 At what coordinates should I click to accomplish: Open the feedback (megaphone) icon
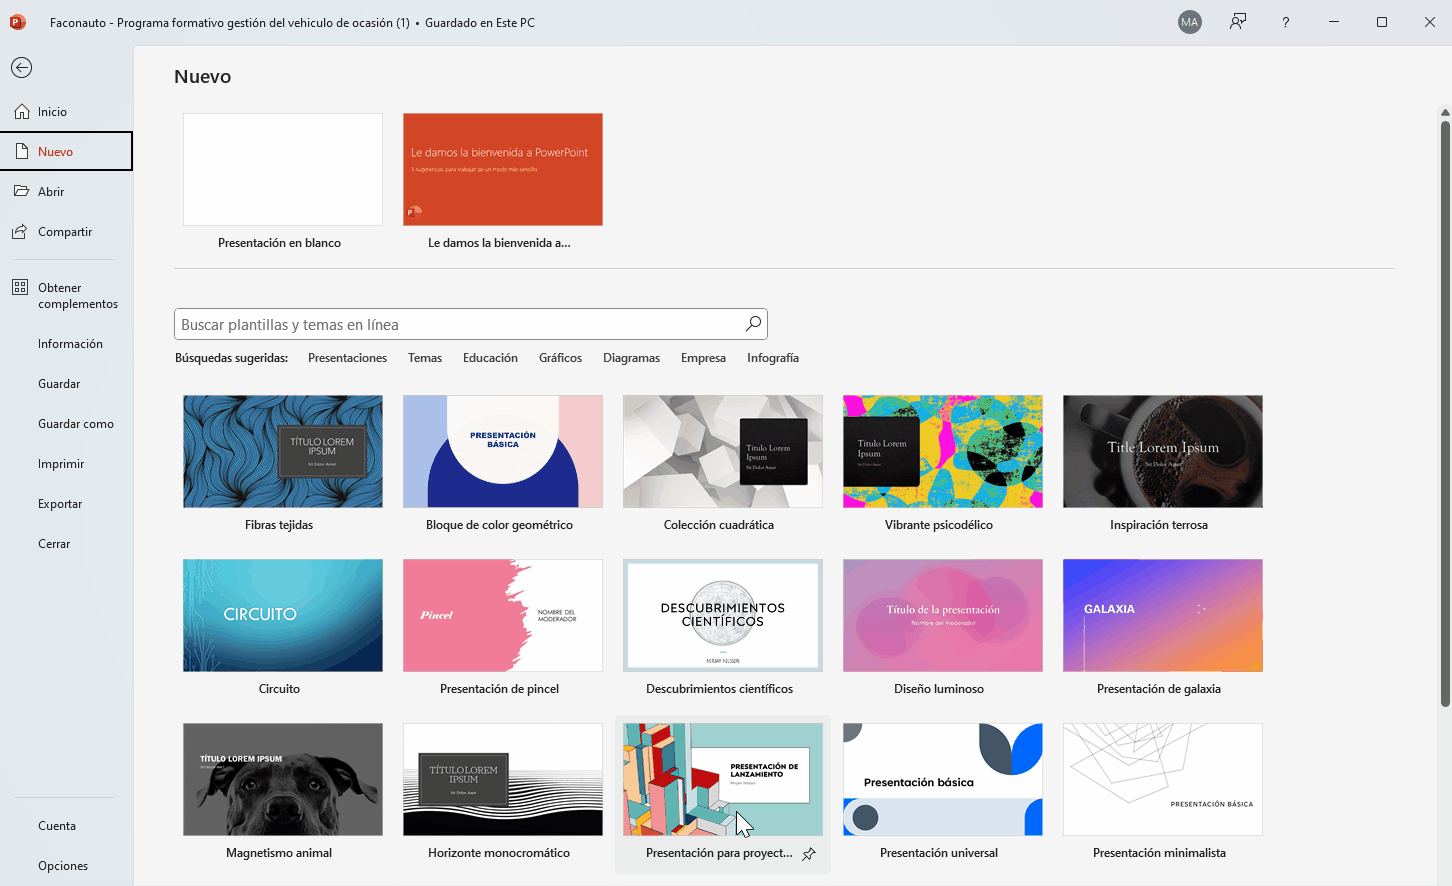point(1237,21)
